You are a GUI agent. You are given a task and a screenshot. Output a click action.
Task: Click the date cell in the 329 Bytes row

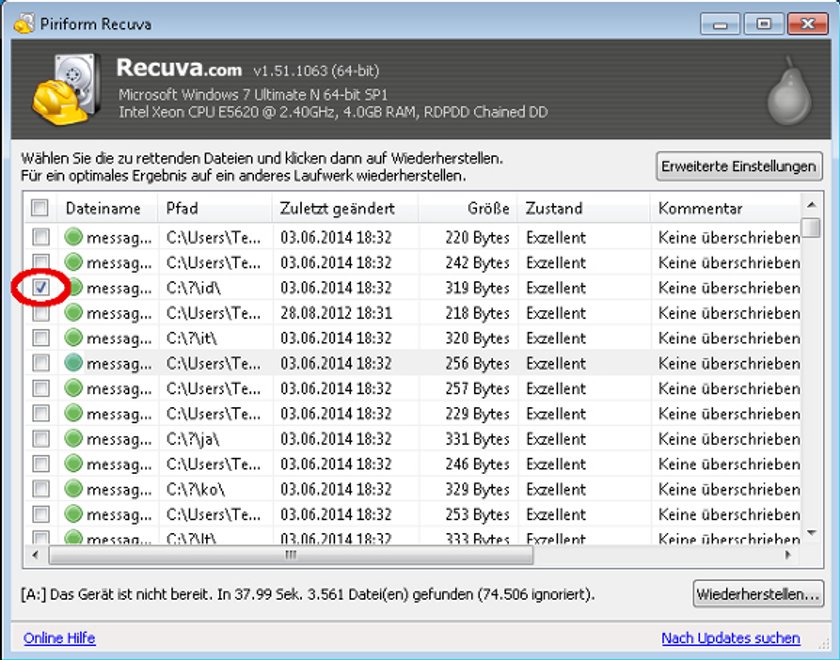(336, 489)
